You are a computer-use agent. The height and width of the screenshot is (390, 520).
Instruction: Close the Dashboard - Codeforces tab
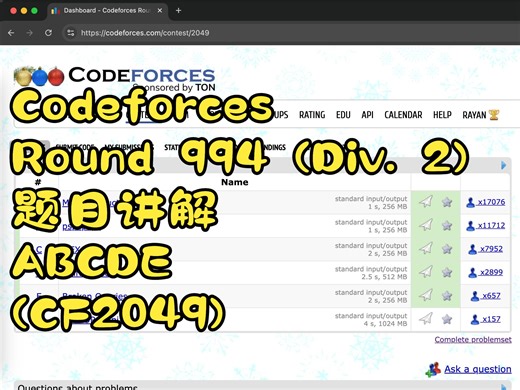pyautogui.click(x=160, y=11)
